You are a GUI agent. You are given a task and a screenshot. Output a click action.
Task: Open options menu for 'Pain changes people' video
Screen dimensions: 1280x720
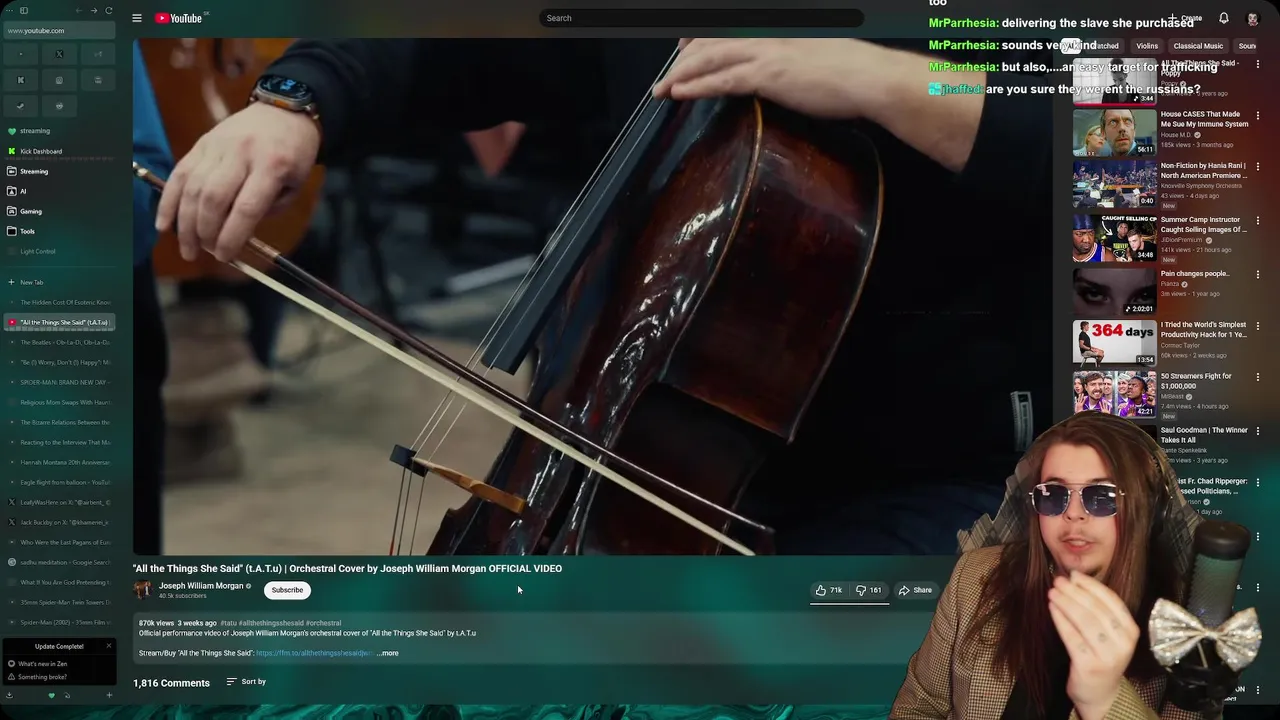pyautogui.click(x=1258, y=274)
